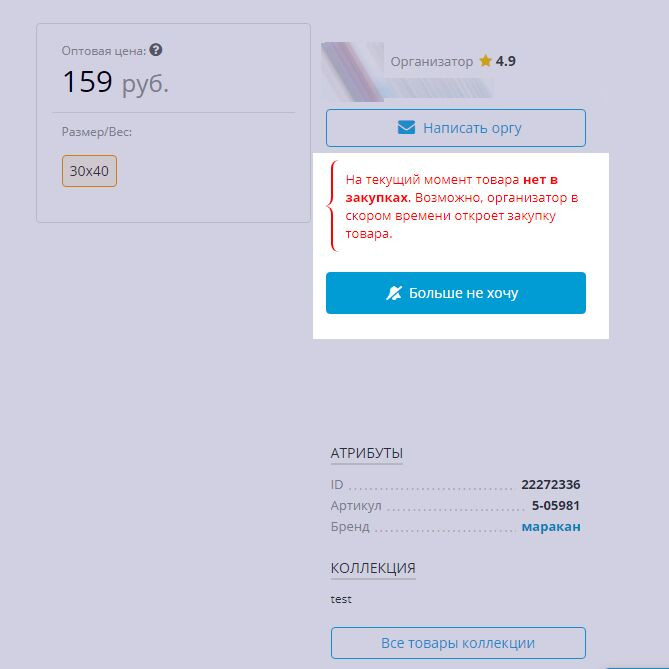Click the crossed-out bell icon
This screenshot has height=669, width=669.
click(x=394, y=293)
